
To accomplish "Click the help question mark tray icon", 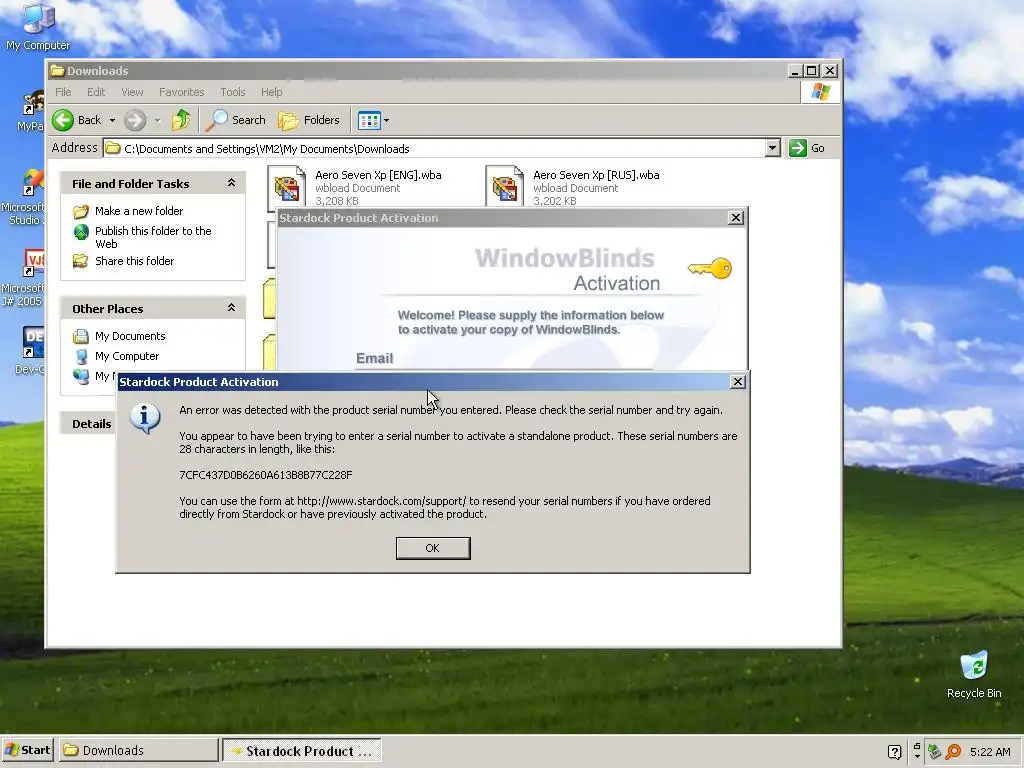I will (895, 752).
